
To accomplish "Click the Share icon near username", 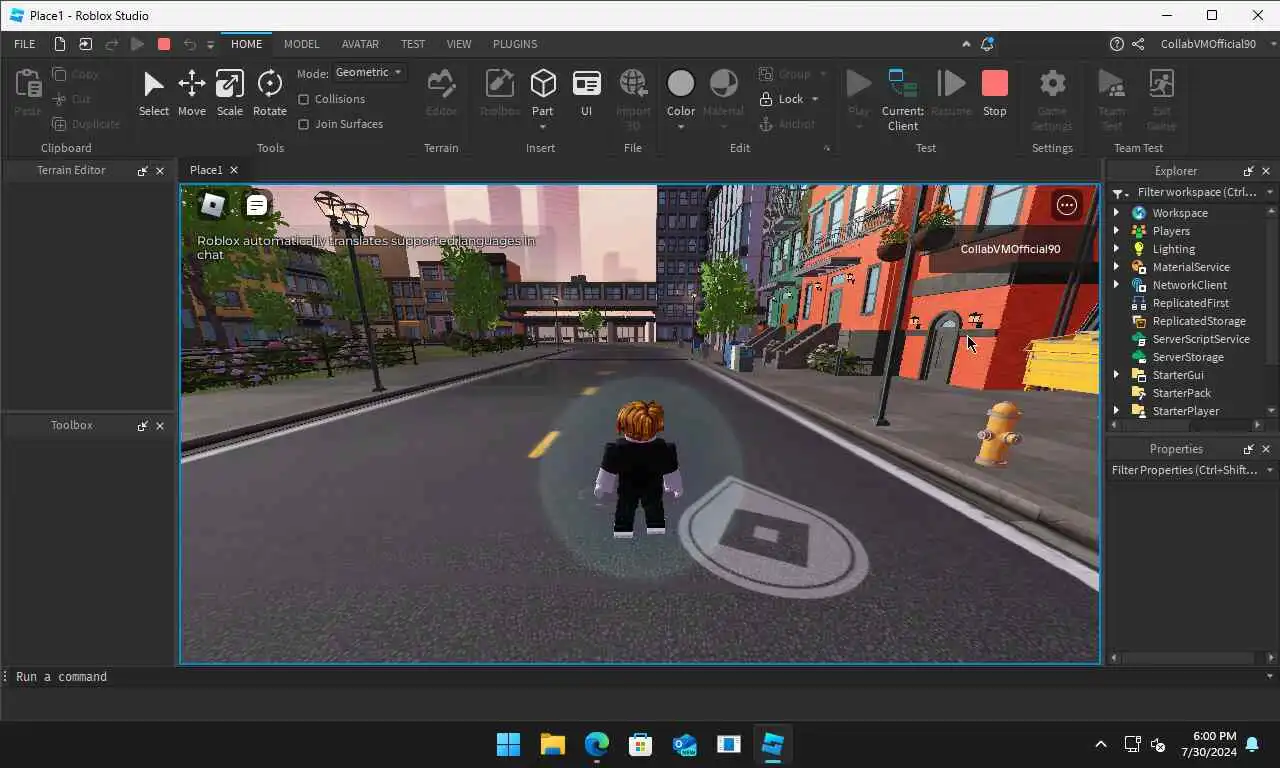I will 1138,44.
